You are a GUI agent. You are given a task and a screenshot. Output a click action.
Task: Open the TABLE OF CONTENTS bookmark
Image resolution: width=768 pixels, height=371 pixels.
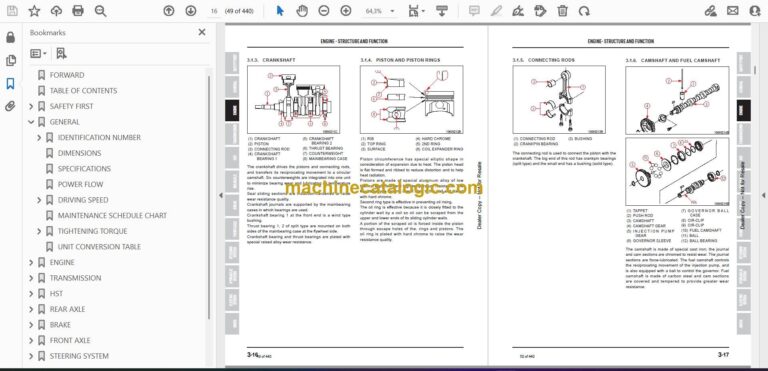click(83, 91)
